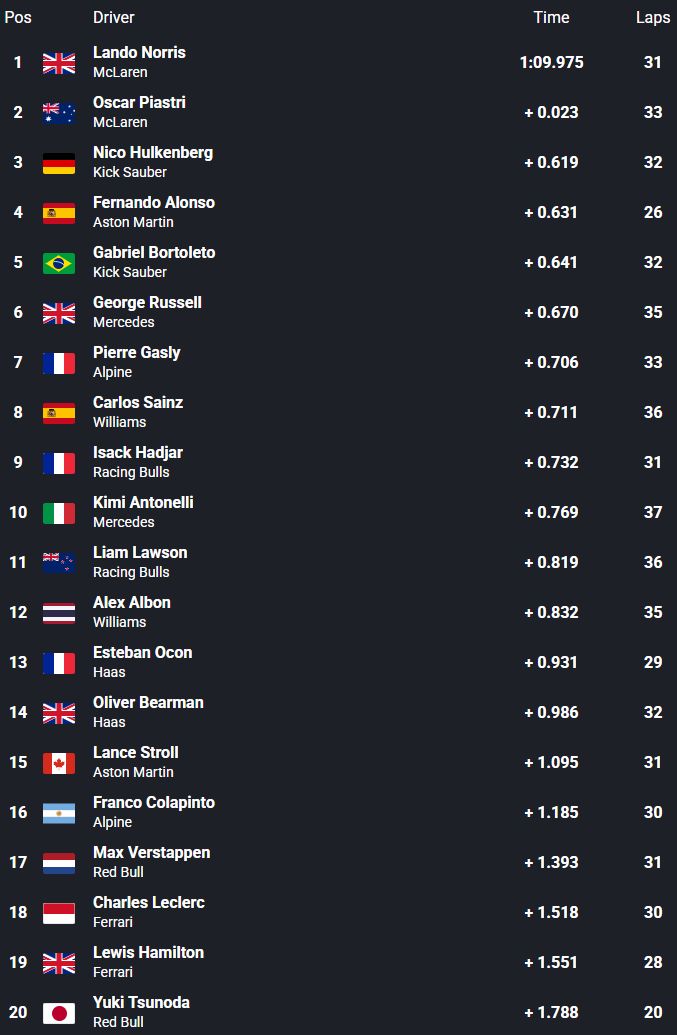Viewport: 677px width, 1035px height.
Task: Click the Italian flag beside Kimi Antonelli
Action: click(x=59, y=513)
